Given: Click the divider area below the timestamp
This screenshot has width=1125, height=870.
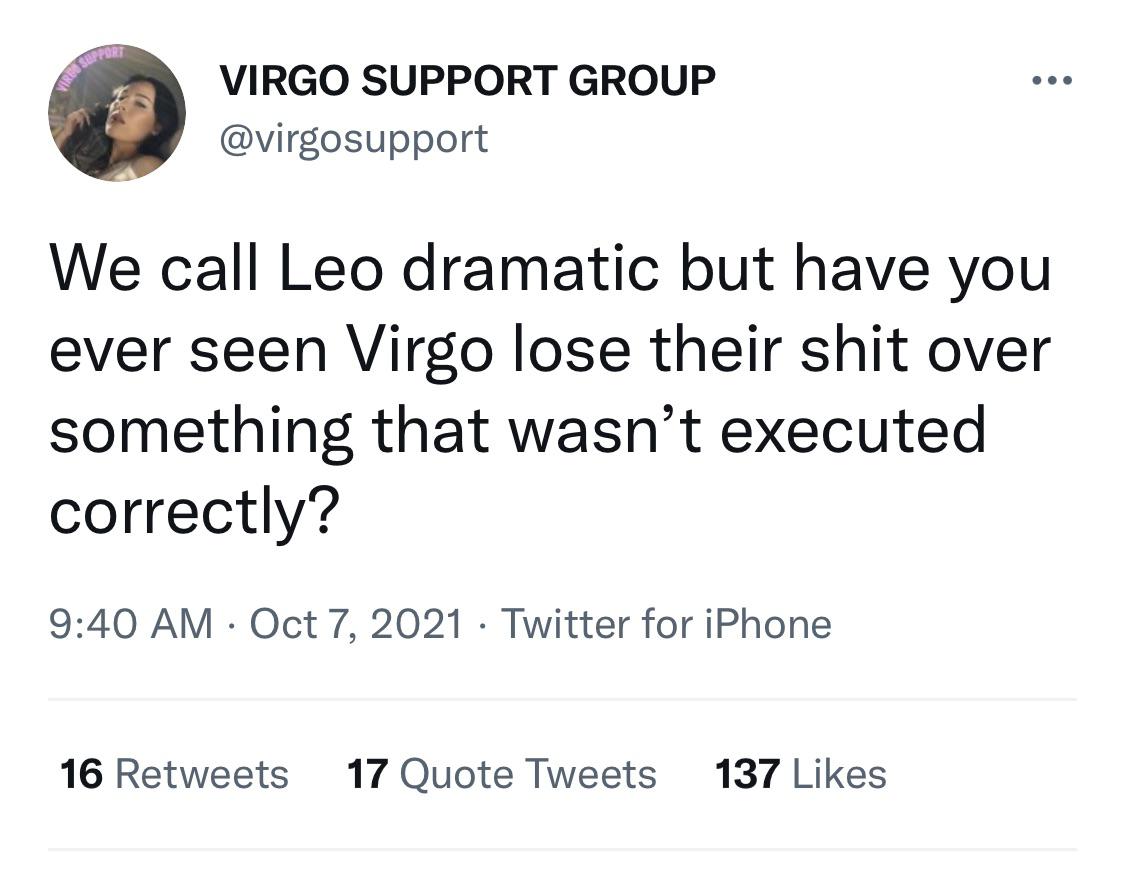Looking at the screenshot, I should pyautogui.click(x=562, y=697).
